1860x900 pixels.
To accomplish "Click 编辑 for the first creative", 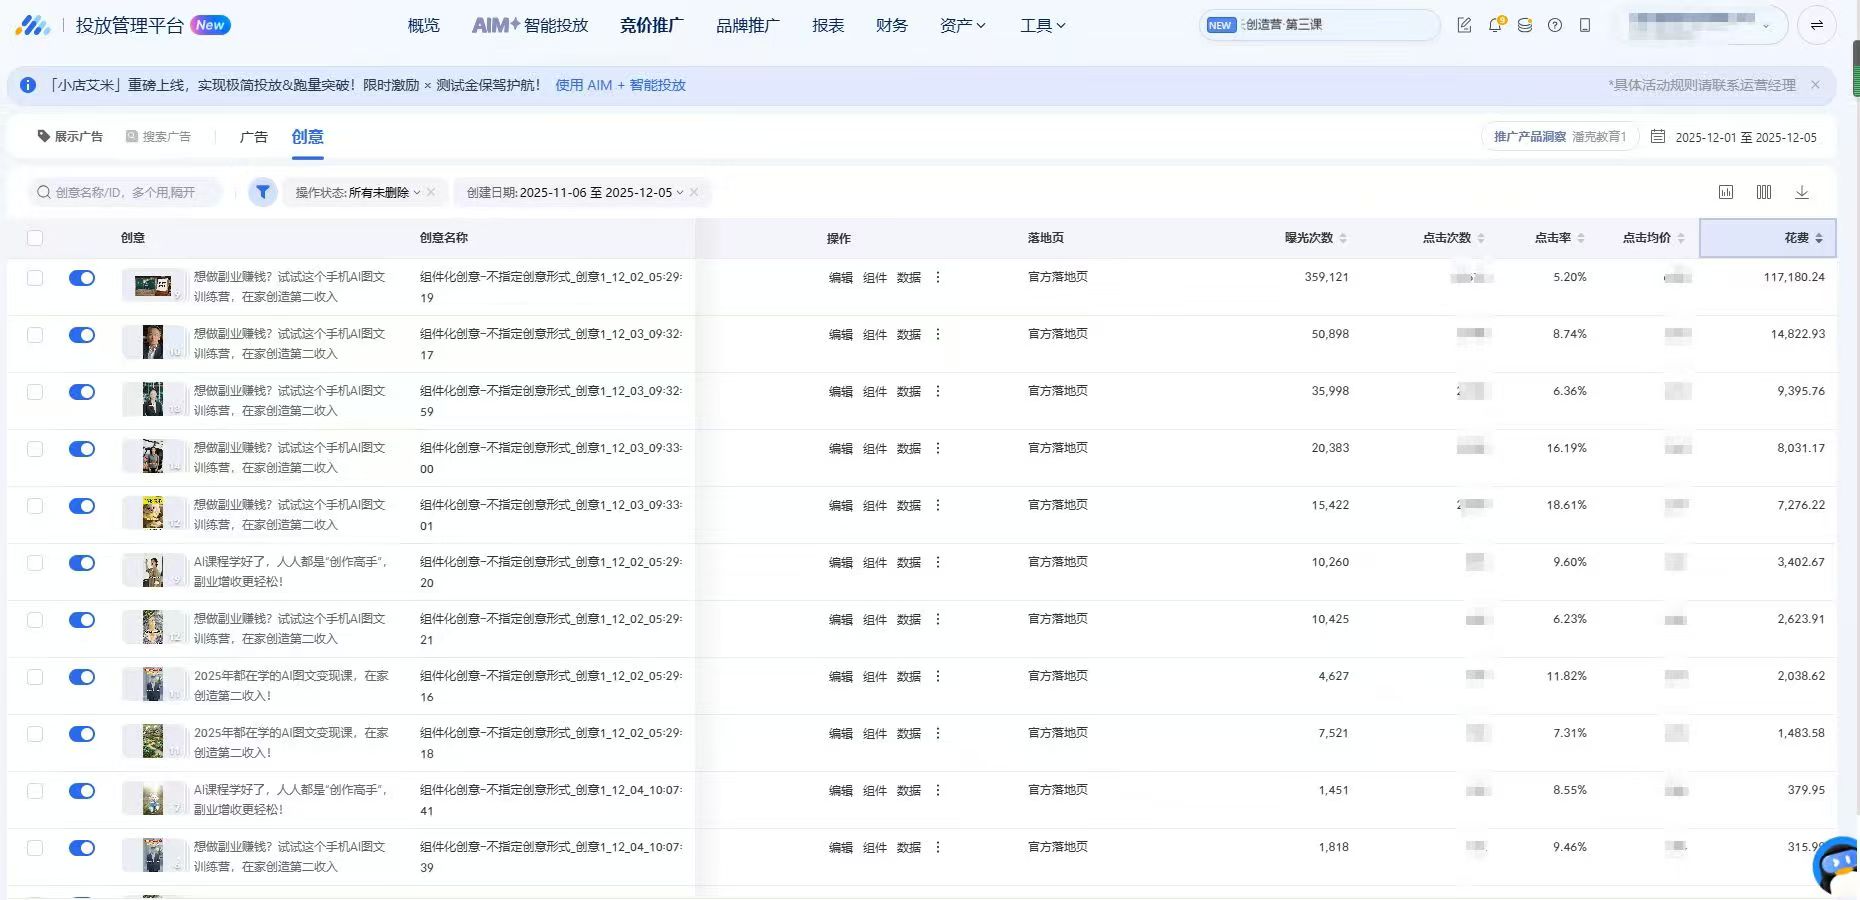I will tap(840, 278).
